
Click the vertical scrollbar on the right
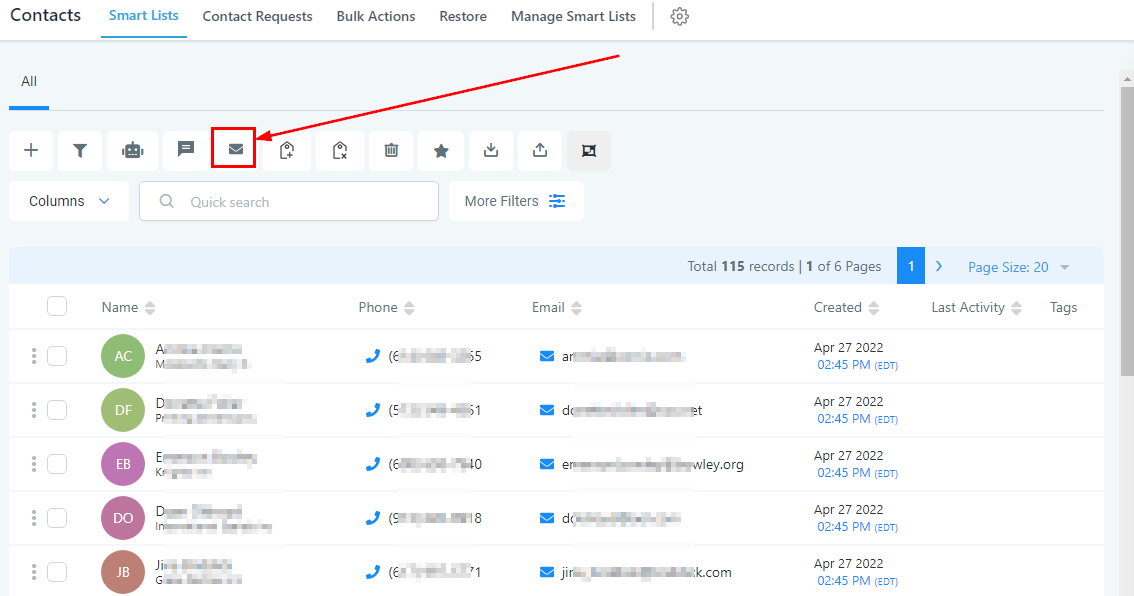pos(1126,230)
